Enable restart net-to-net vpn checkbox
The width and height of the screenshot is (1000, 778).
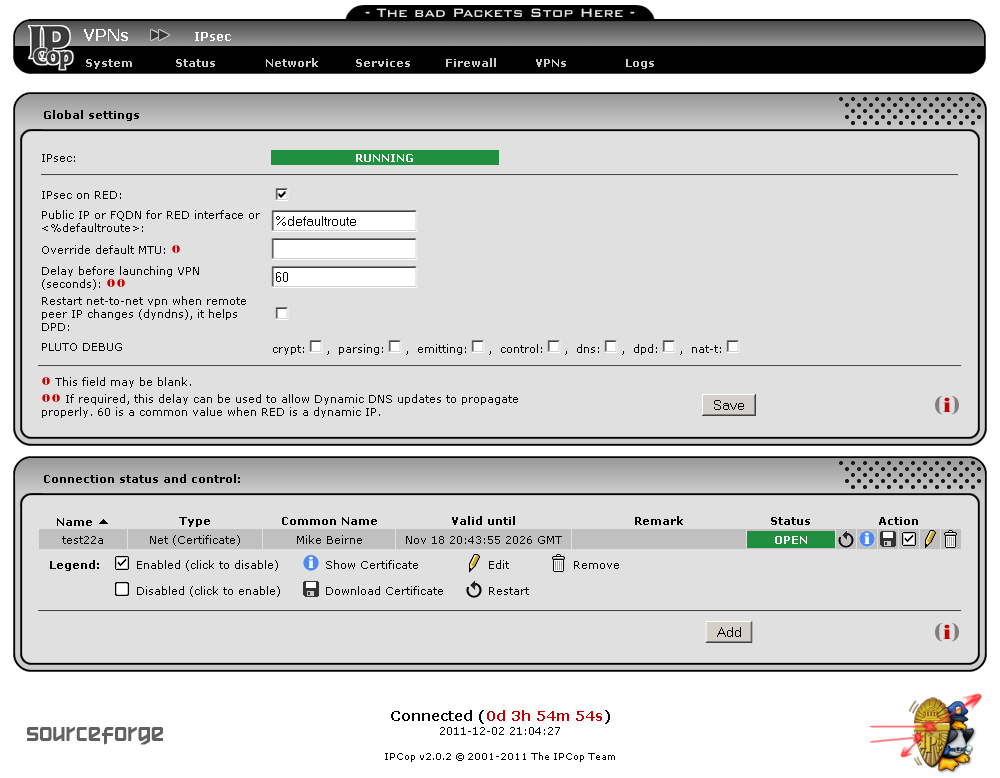(x=281, y=313)
